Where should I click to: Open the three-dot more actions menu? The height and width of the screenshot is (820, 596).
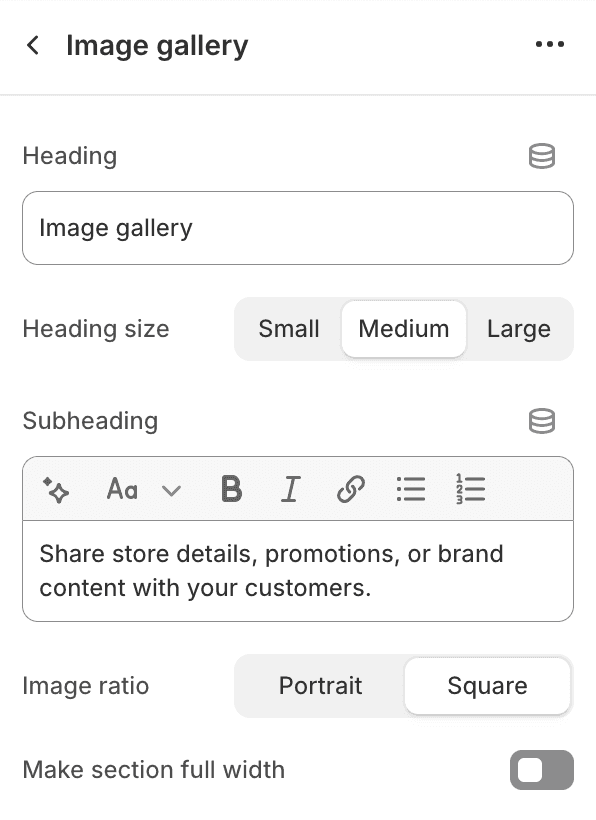549,44
